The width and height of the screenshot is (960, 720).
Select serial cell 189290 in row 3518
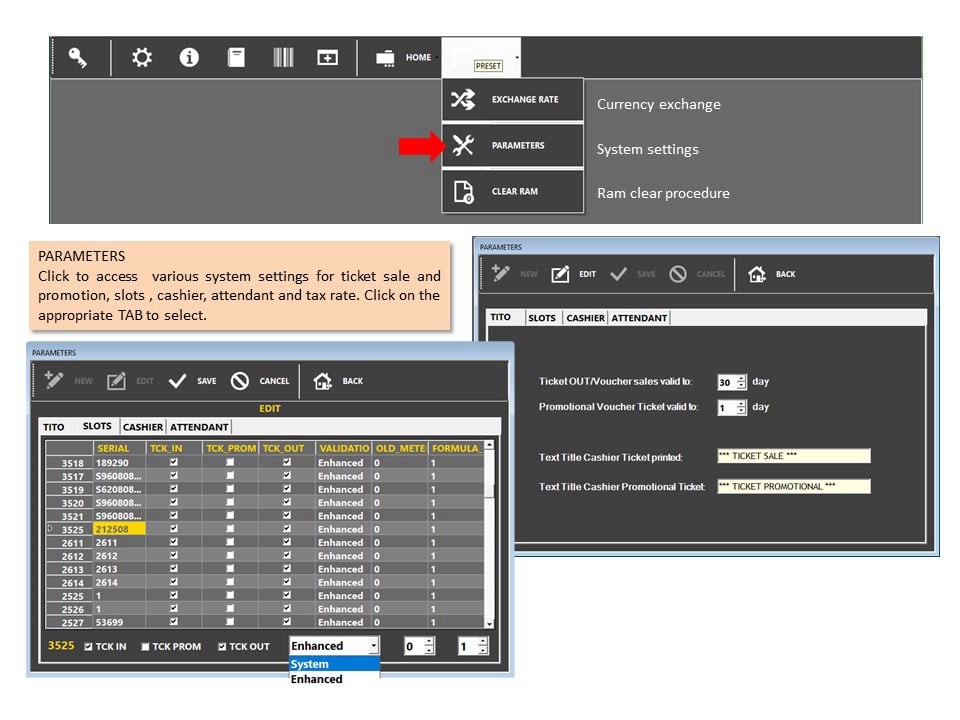[119, 463]
